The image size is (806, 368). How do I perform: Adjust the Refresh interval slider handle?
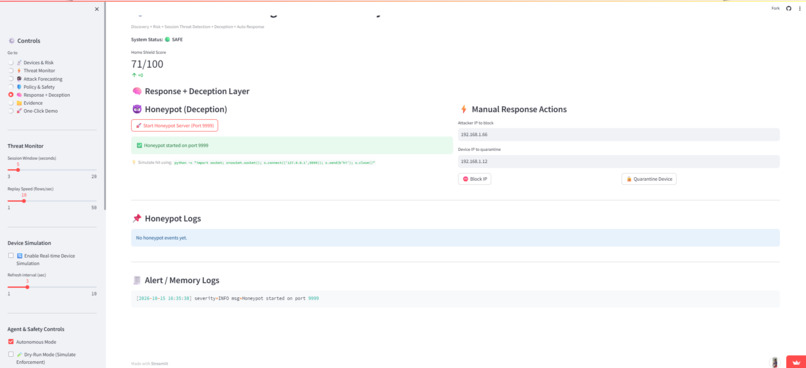coord(27,287)
